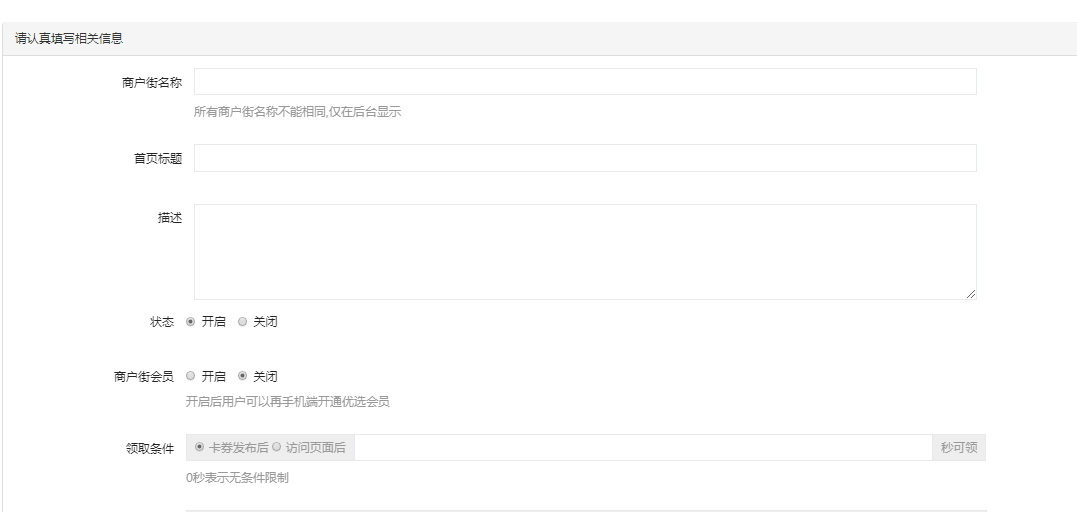This screenshot has width=1077, height=512.
Task: Click the 首页标题 field label
Action: tap(158, 159)
